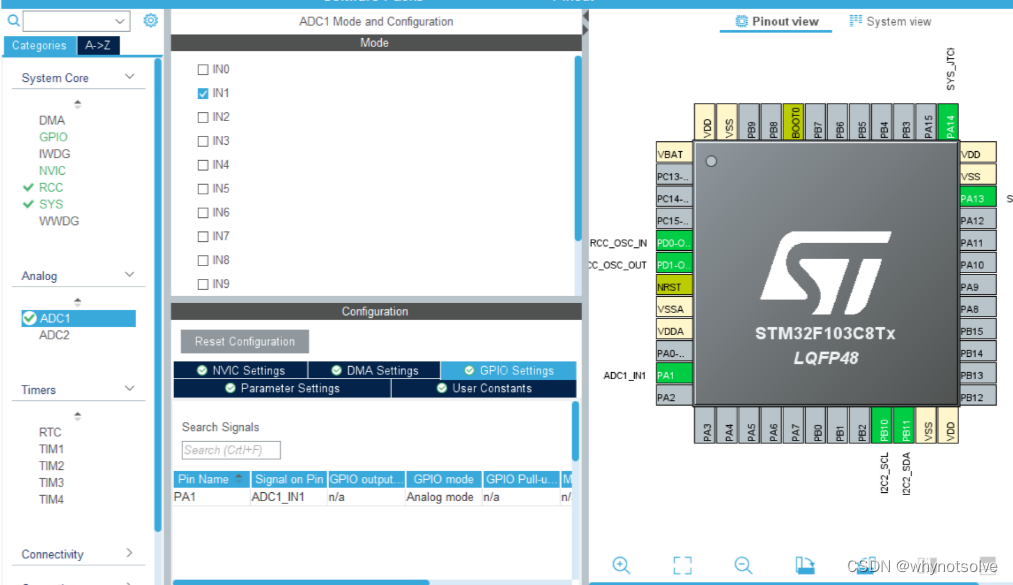This screenshot has height=585, width=1013.
Task: Click the Search Signals input field
Action: point(231,450)
